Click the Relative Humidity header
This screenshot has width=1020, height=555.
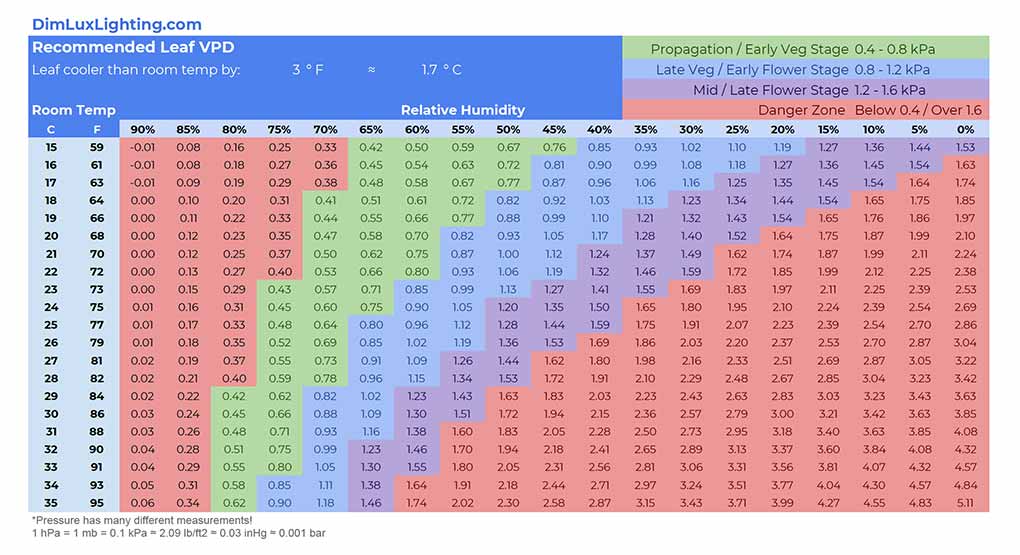[x=462, y=110]
